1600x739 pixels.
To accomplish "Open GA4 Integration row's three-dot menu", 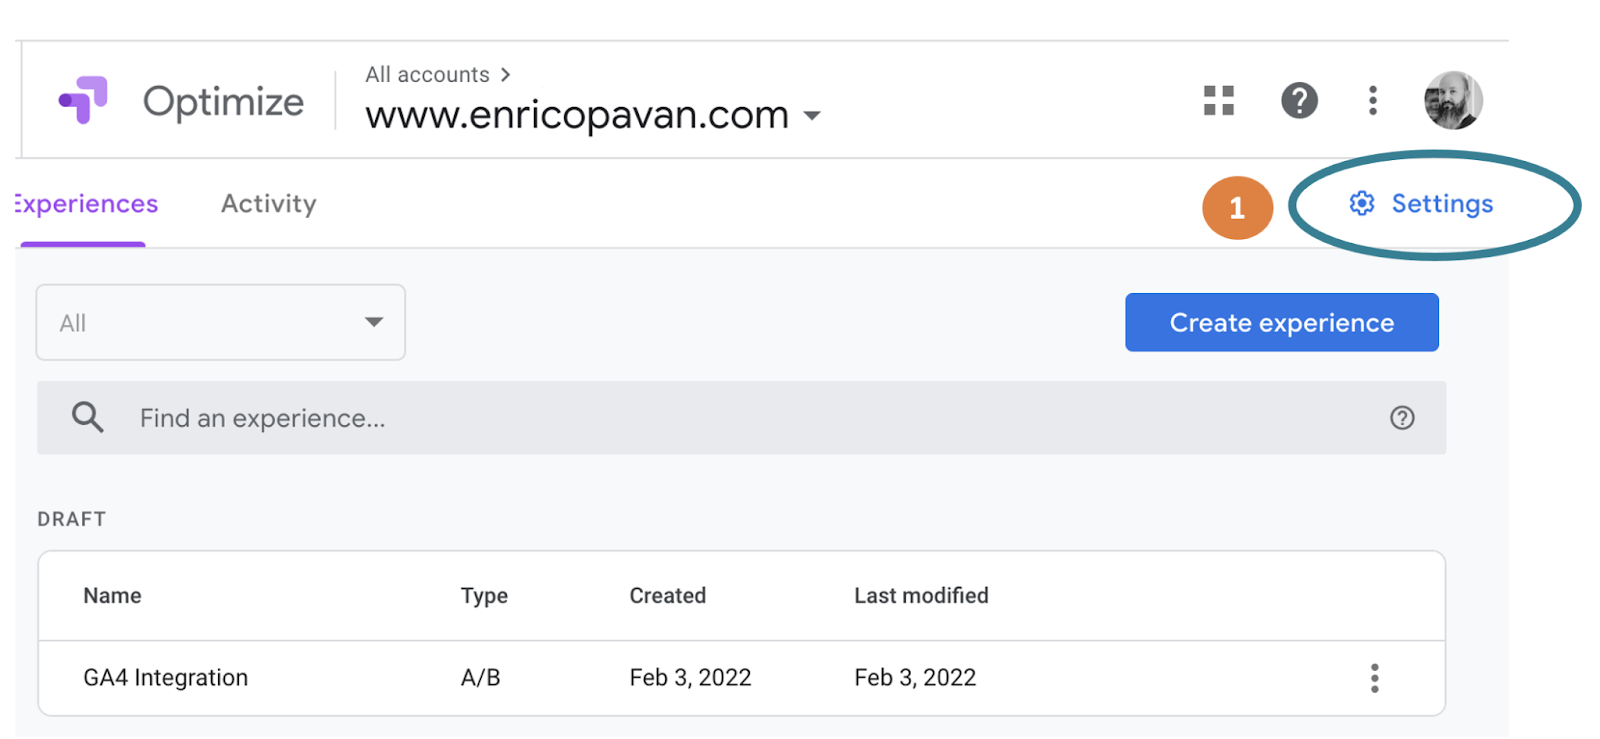I will coord(1374,678).
